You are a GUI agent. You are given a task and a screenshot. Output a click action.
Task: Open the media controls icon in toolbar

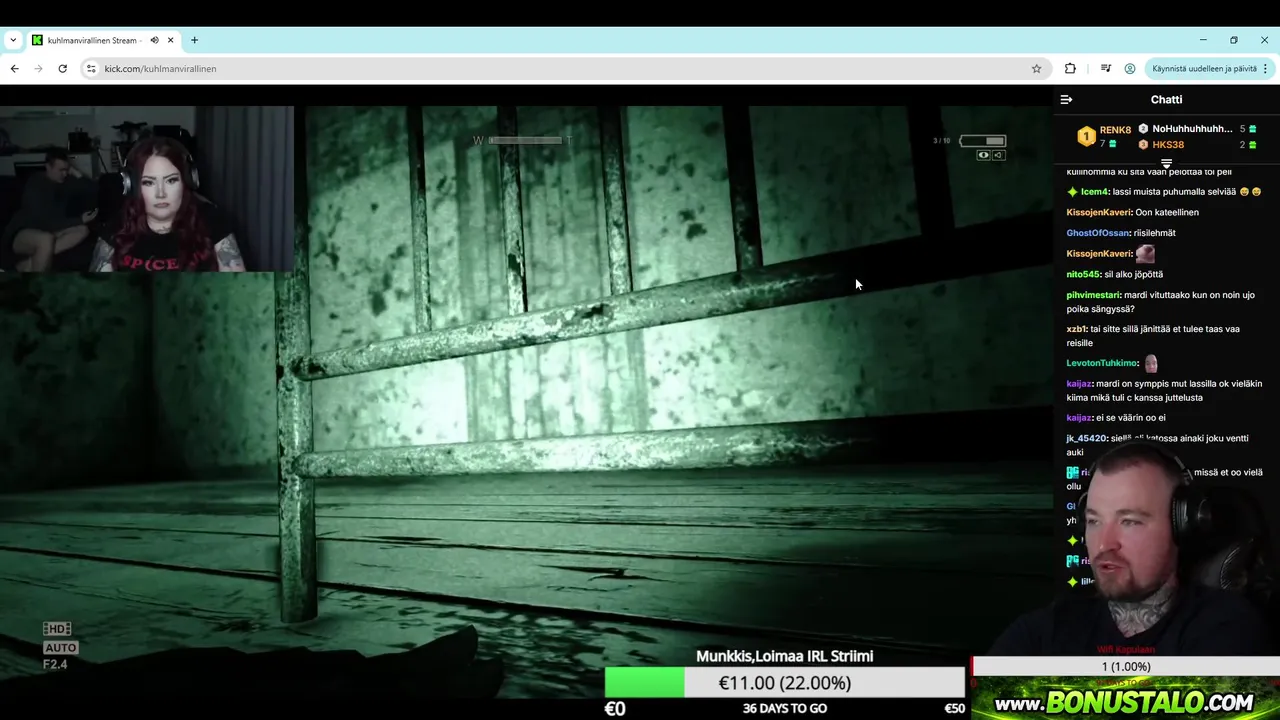1105,69
